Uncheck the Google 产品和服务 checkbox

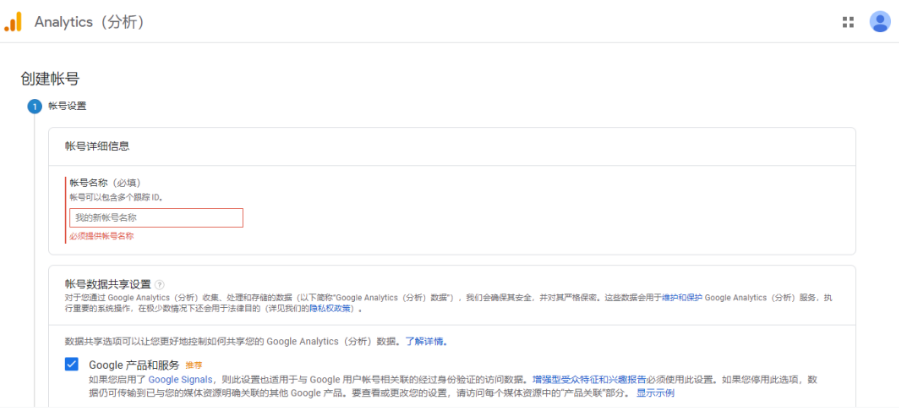click(72, 364)
